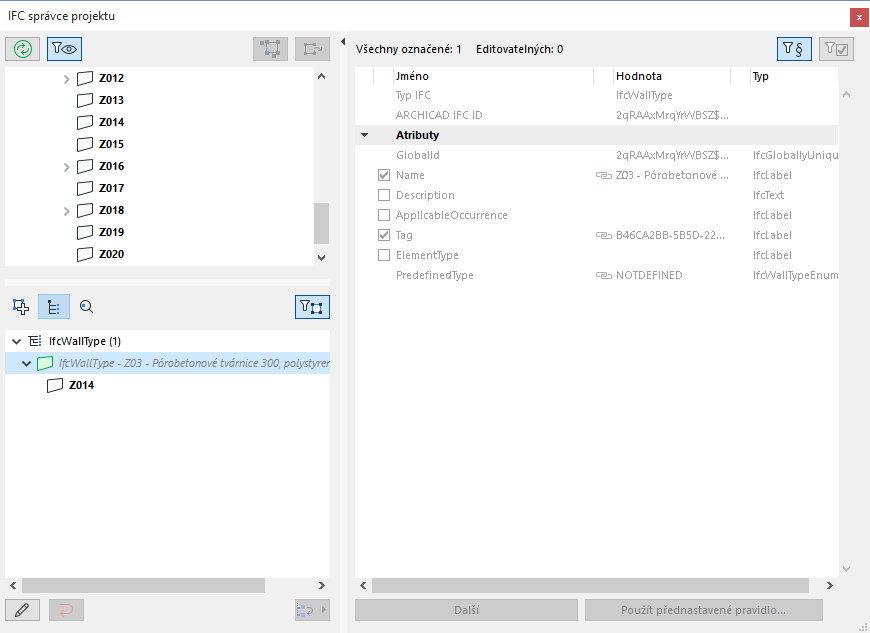The width and height of the screenshot is (870, 633).
Task: Uncheck the Name attribute checkbox
Action: coord(383,174)
